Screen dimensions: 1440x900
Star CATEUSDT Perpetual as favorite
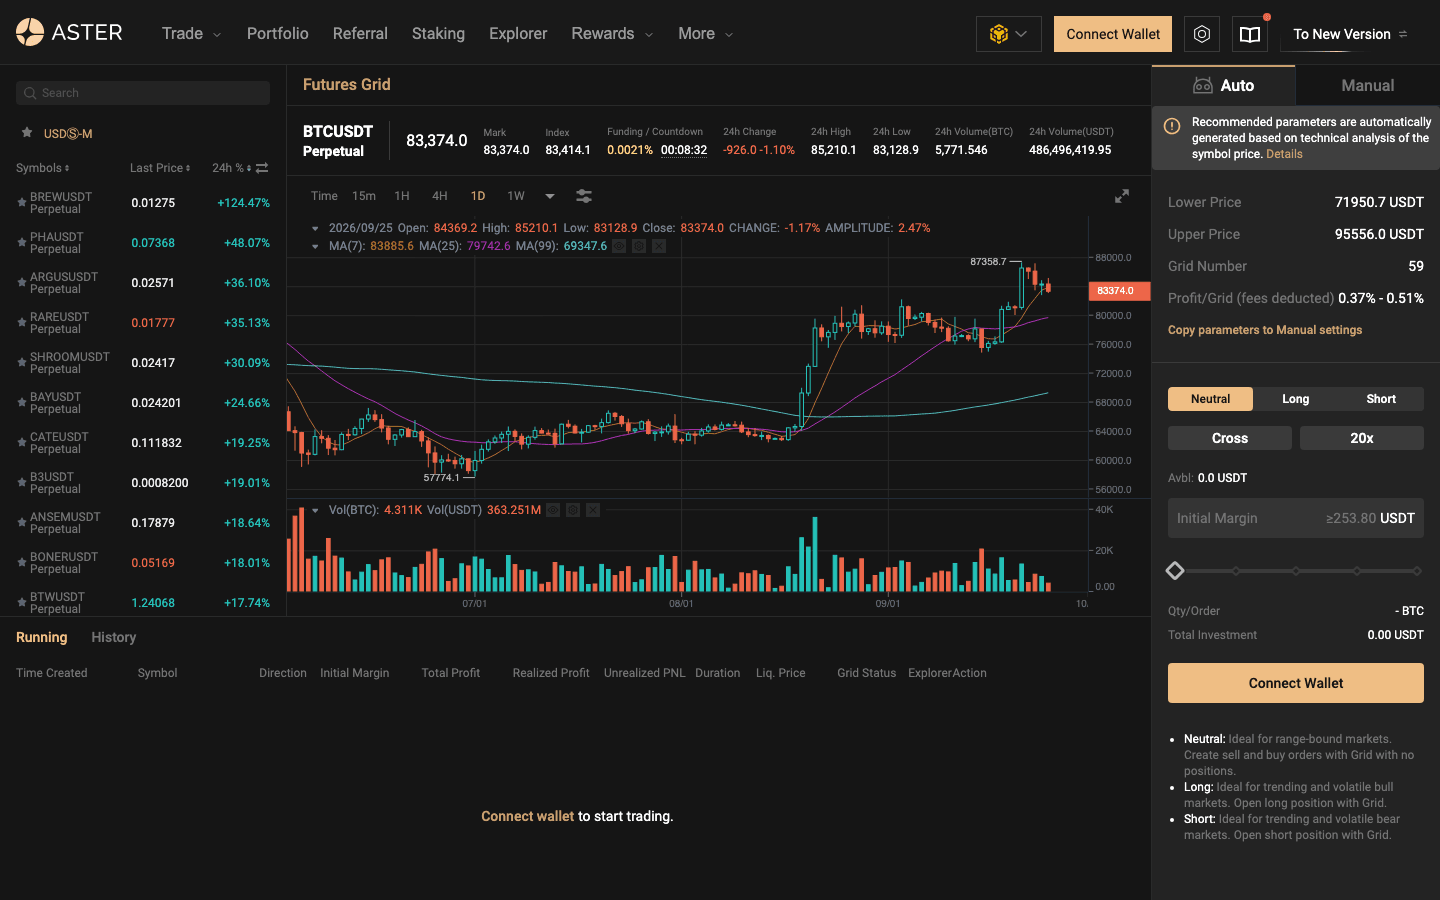(21, 442)
